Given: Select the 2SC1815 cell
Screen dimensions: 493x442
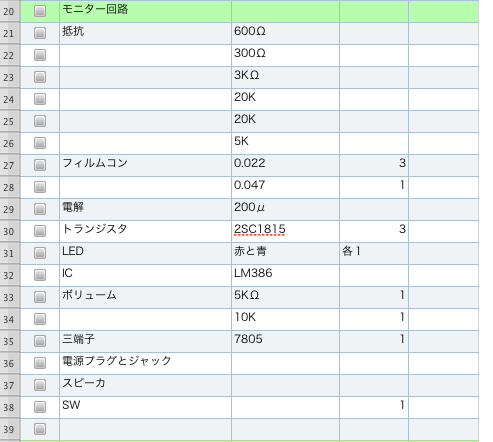Looking at the screenshot, I should pos(285,231).
